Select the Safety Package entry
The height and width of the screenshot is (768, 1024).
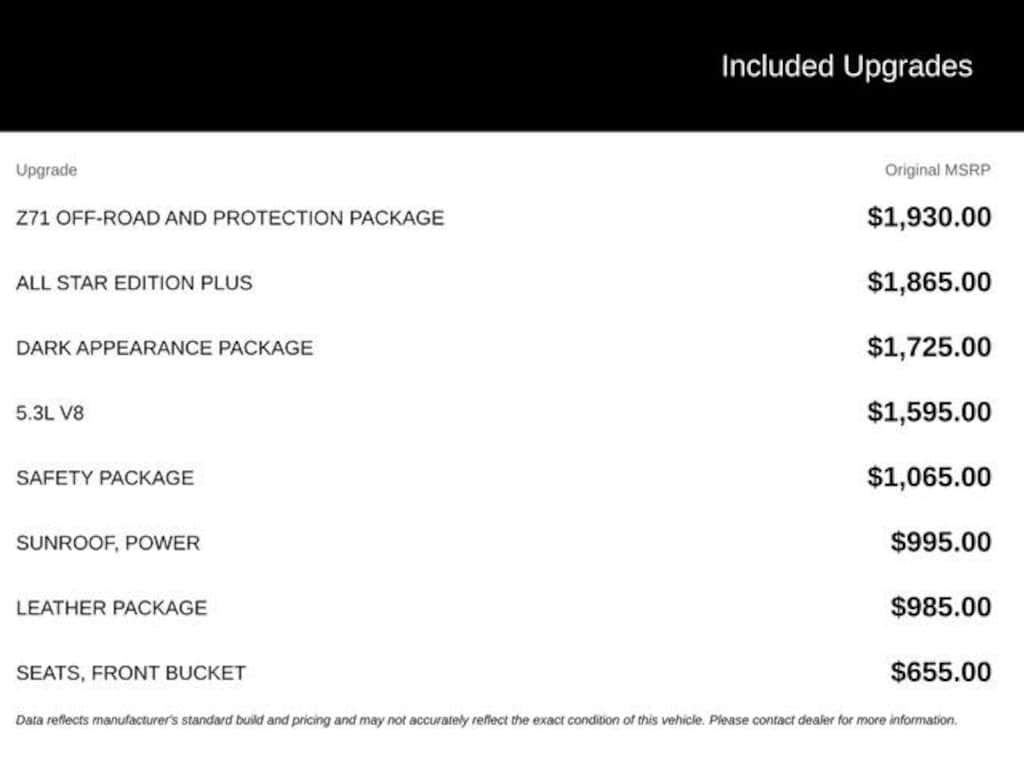pos(105,477)
